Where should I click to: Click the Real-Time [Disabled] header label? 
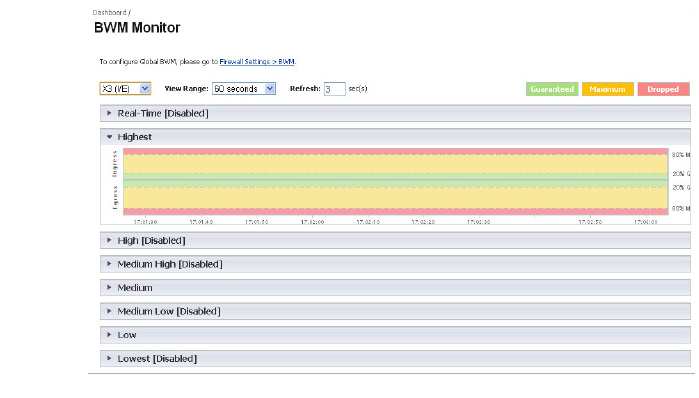pyautogui.click(x=163, y=113)
